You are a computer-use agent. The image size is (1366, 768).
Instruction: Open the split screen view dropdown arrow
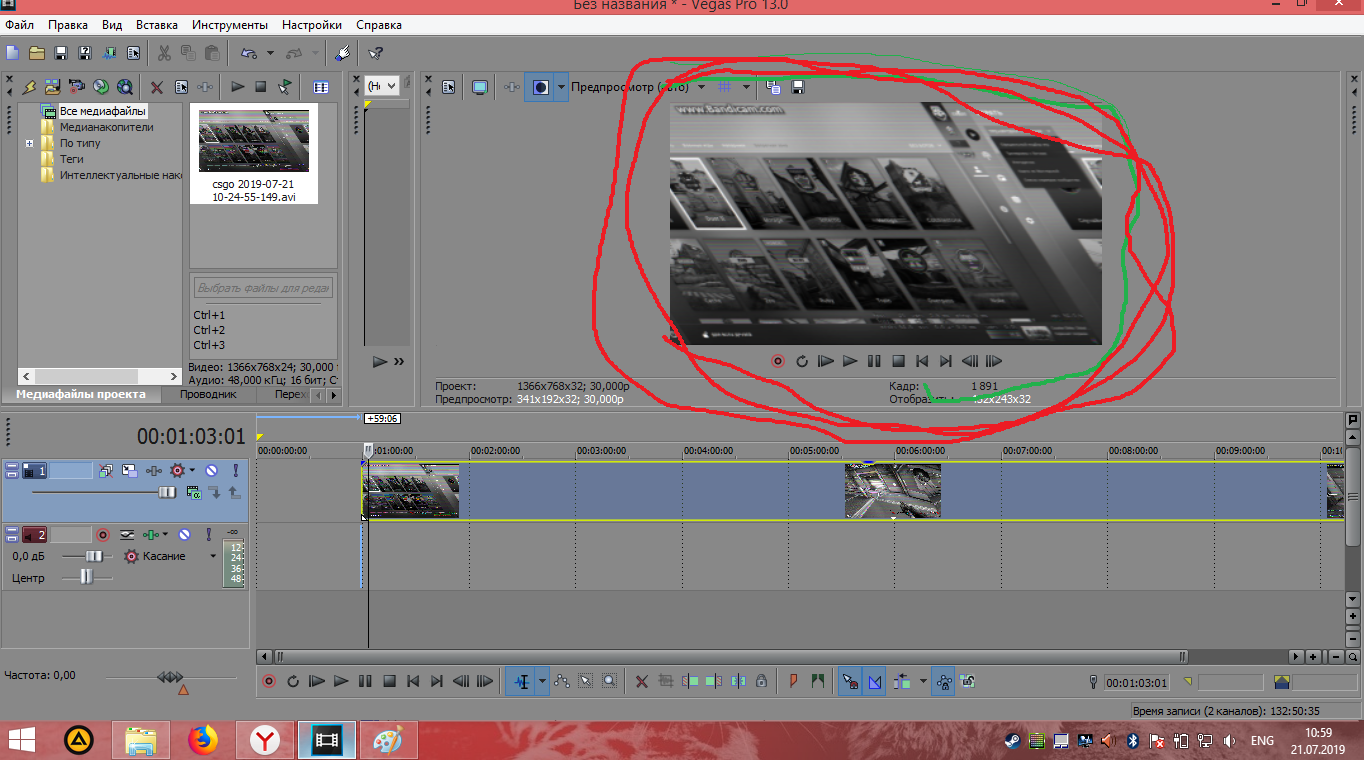561,87
